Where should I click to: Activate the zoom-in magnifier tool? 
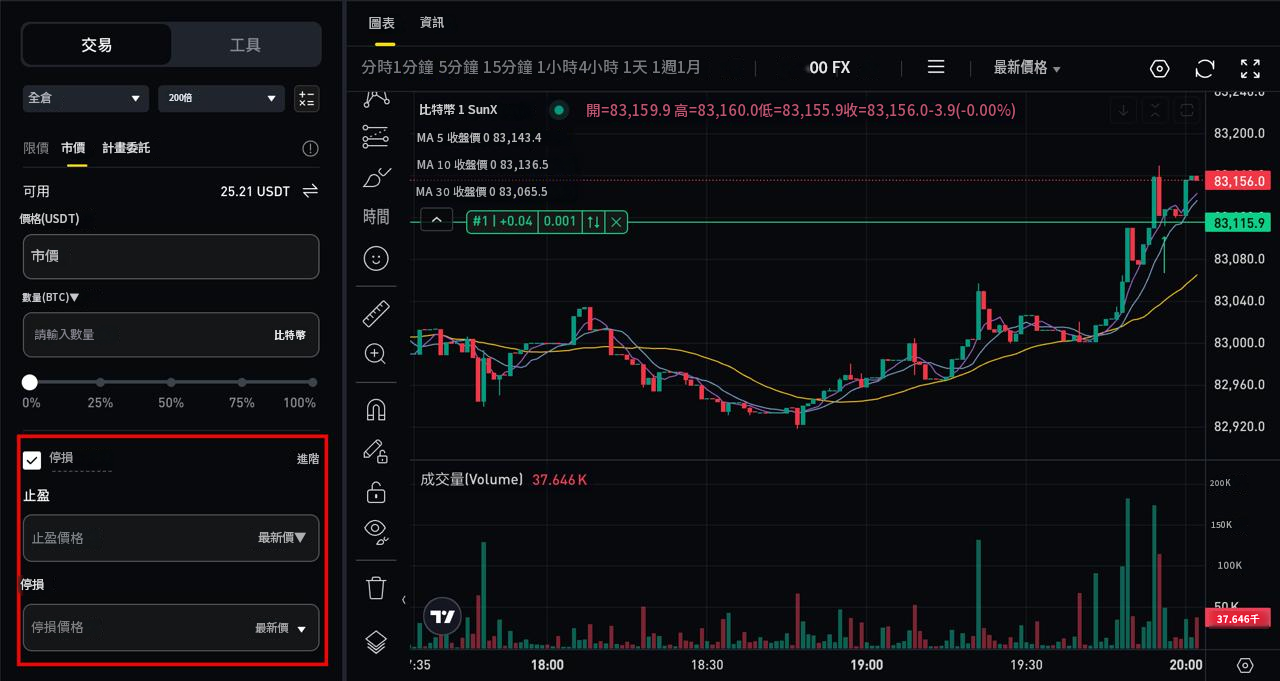376,353
